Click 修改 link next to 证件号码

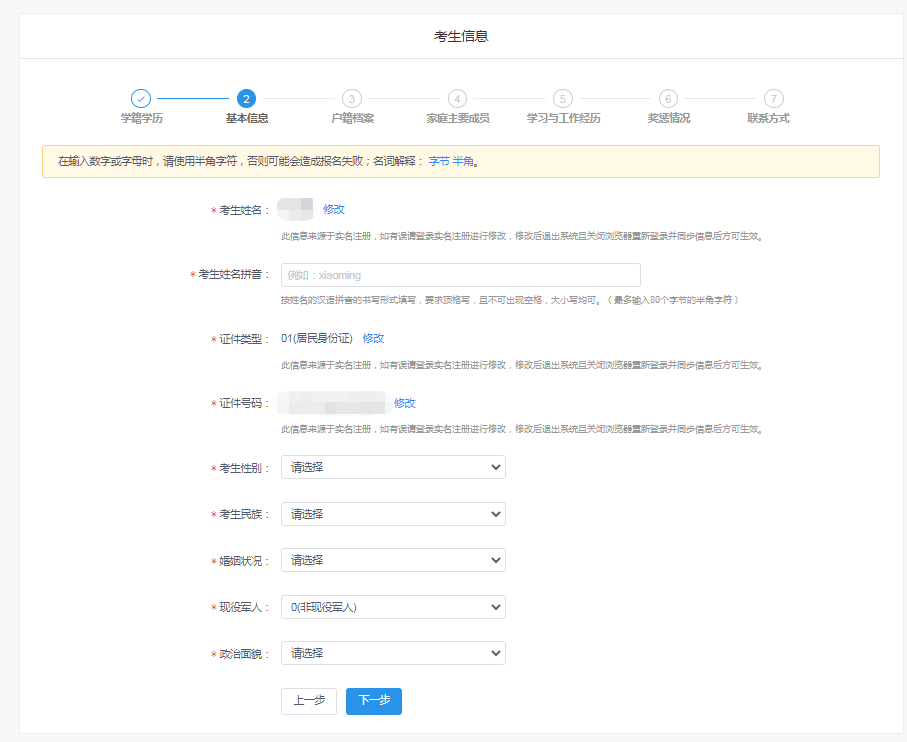tap(404, 403)
